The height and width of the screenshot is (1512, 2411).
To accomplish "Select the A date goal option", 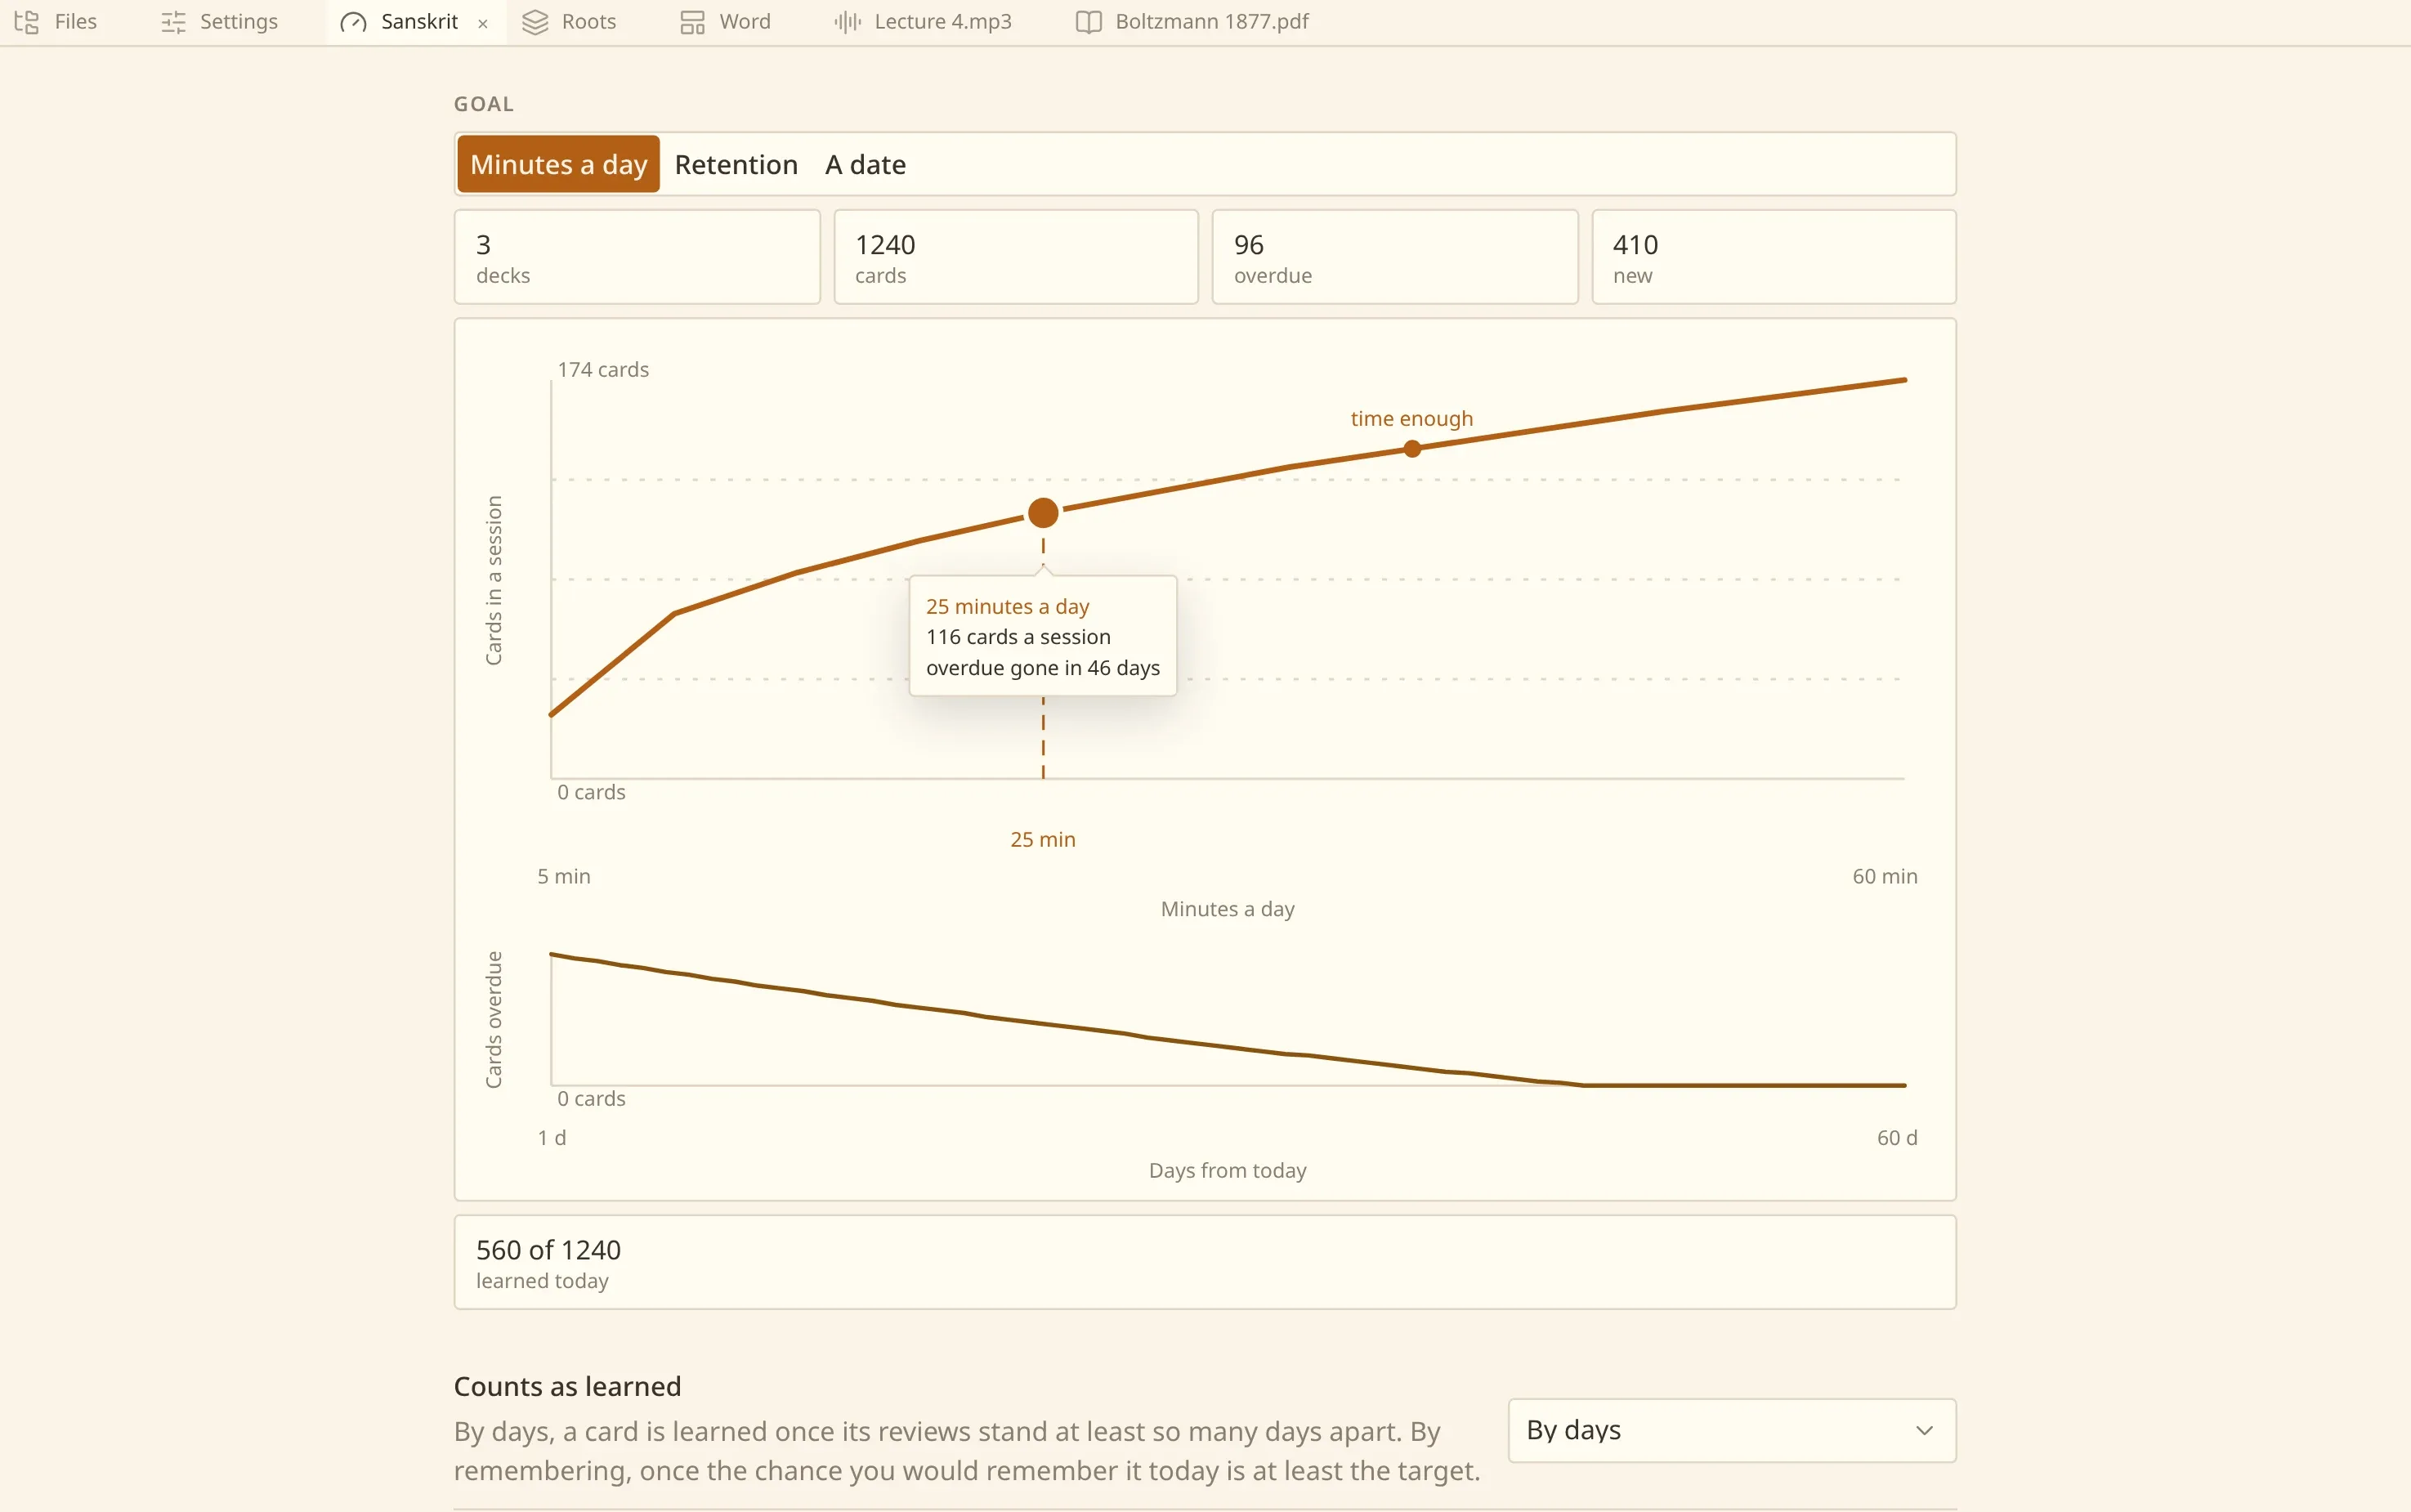I will [x=865, y=164].
